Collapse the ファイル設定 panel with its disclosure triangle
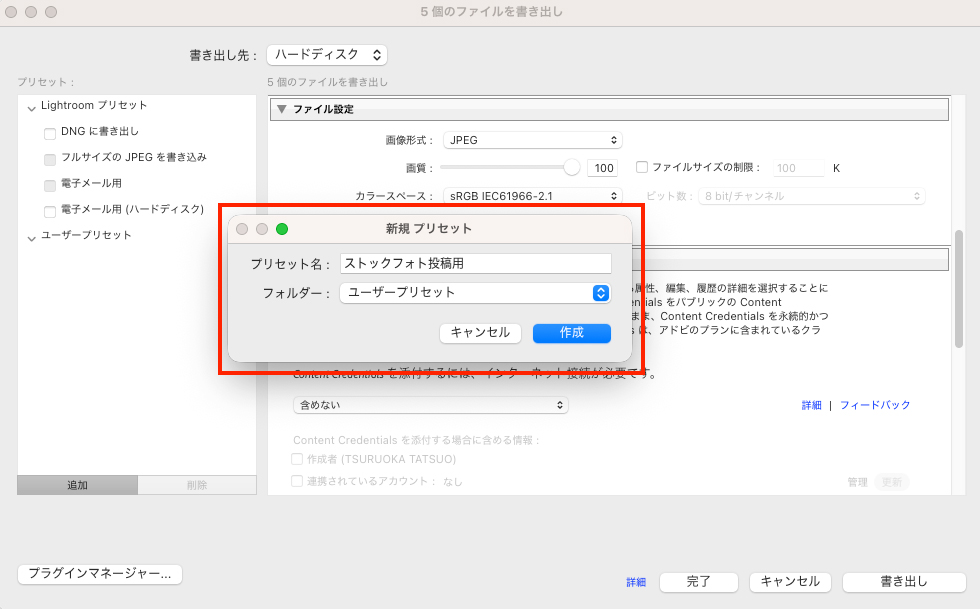This screenshot has width=980, height=609. click(x=283, y=109)
